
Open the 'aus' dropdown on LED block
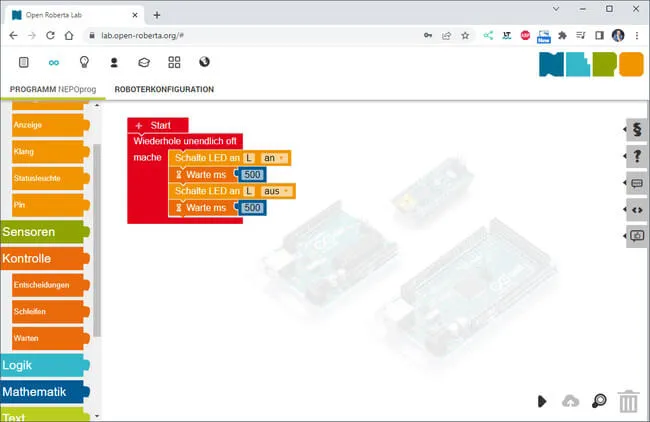pos(276,191)
